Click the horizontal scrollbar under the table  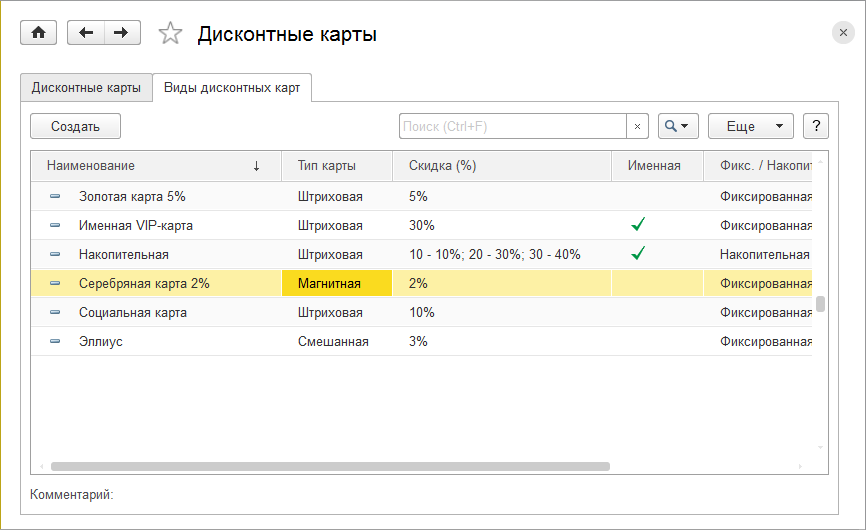click(330, 467)
